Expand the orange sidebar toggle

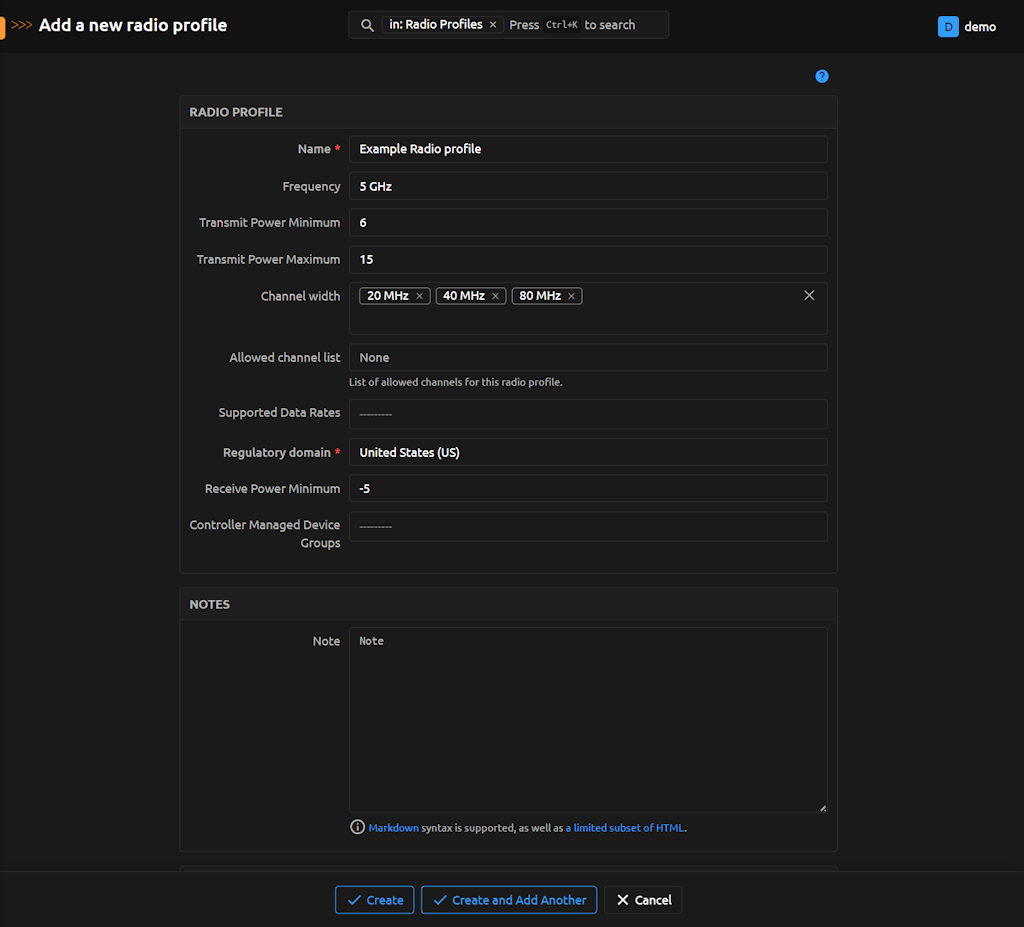(3, 26)
